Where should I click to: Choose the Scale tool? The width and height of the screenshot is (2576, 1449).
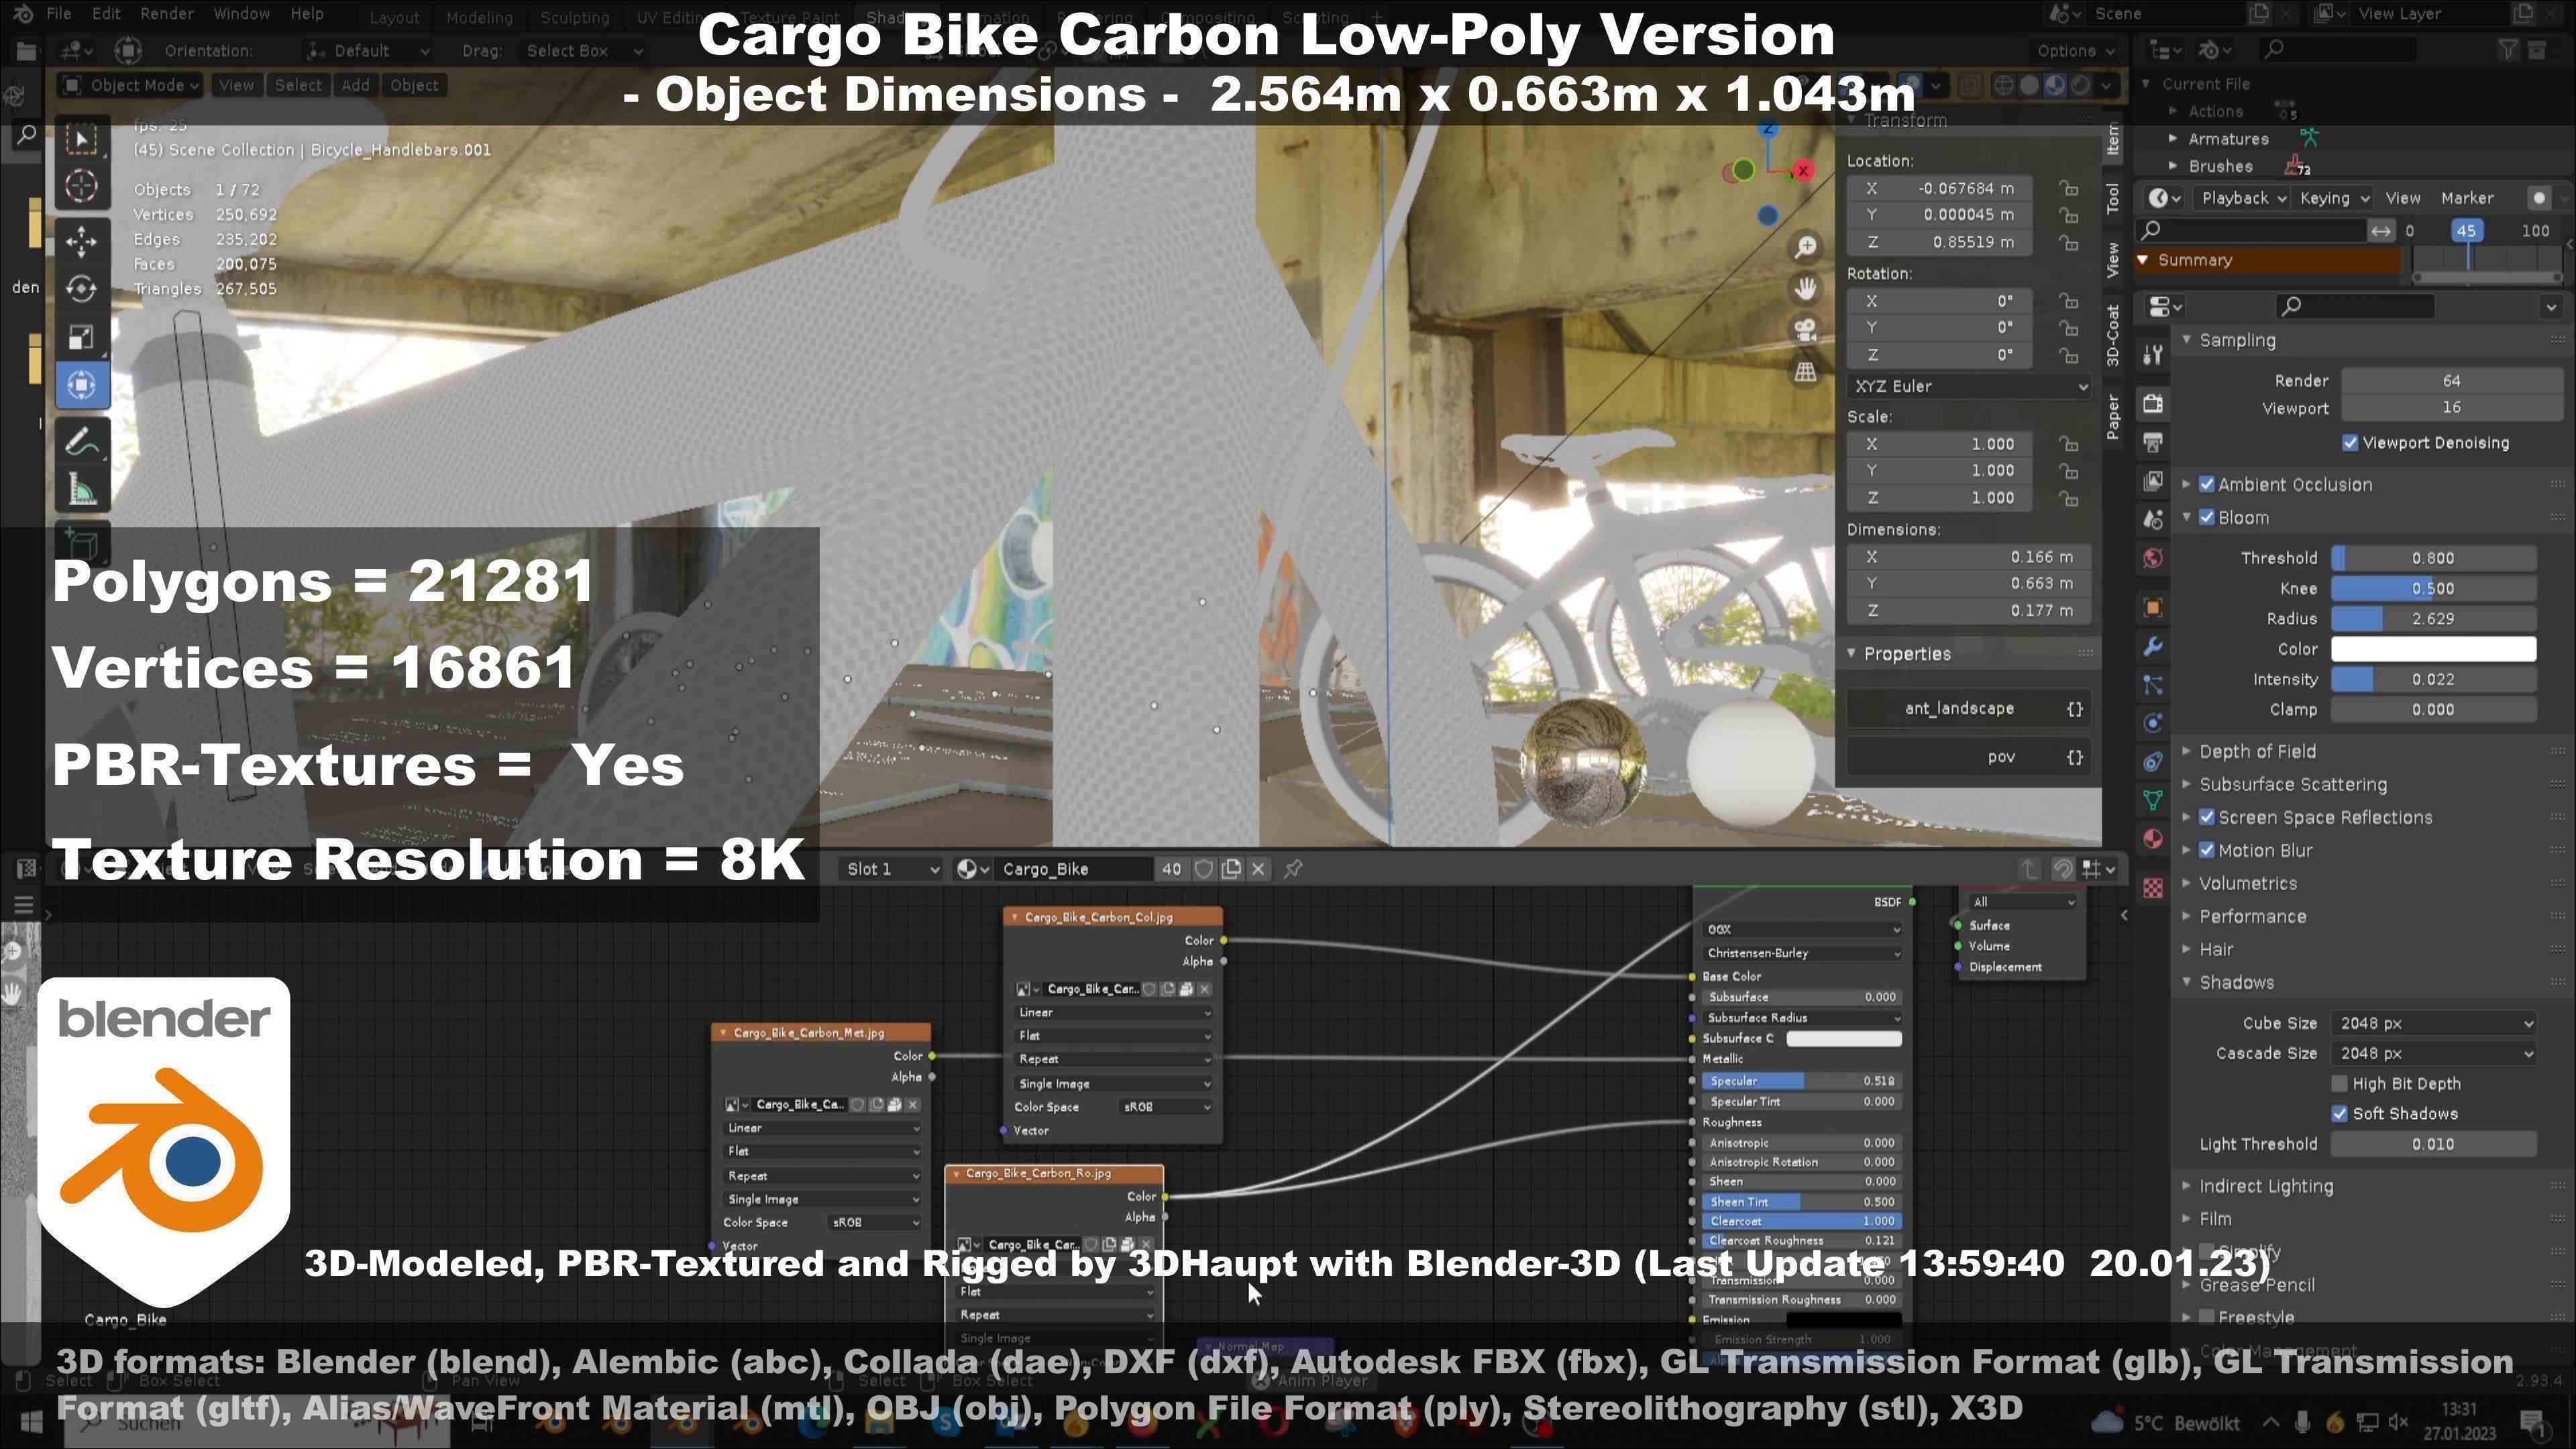[x=82, y=337]
